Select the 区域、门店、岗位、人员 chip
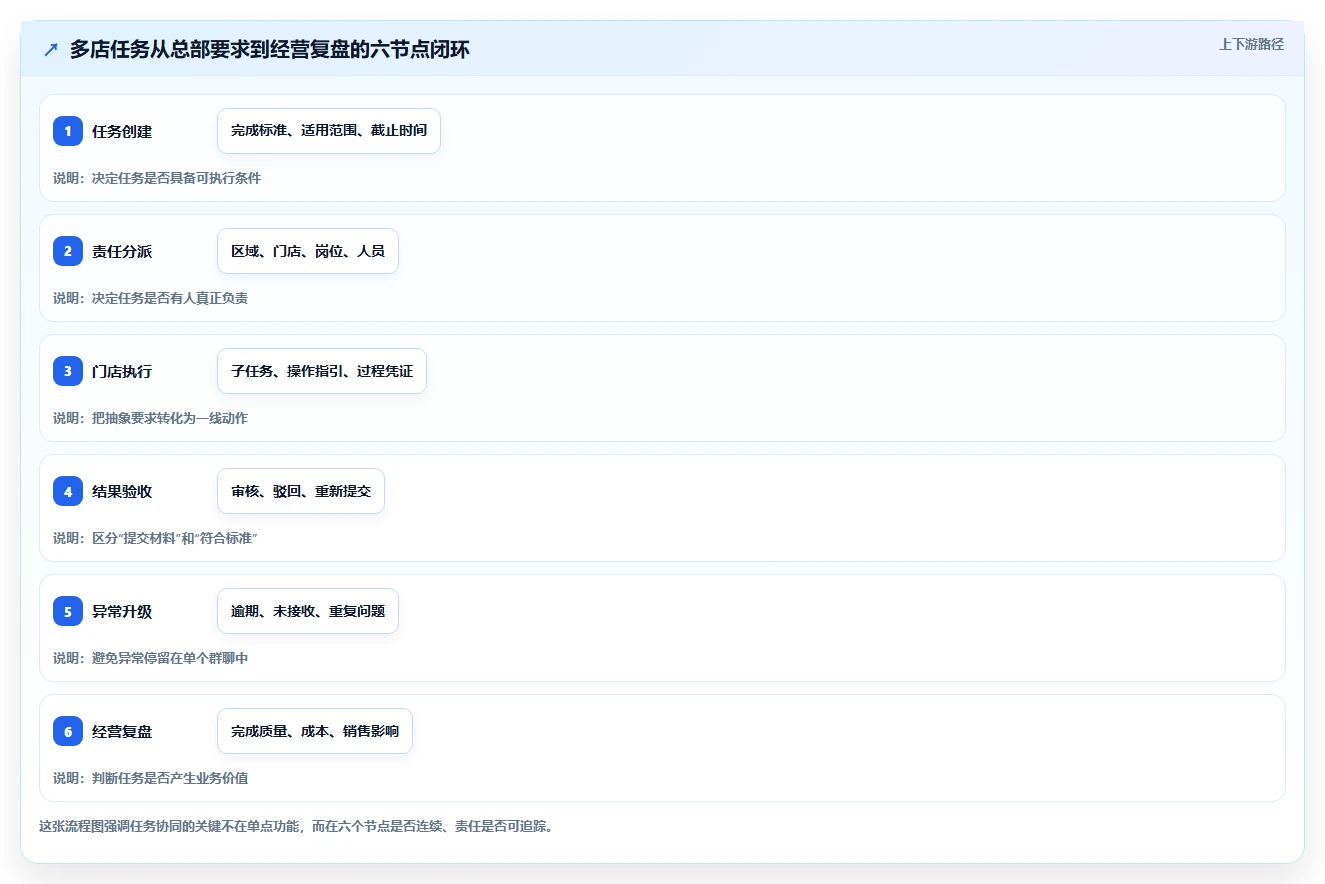 [308, 251]
